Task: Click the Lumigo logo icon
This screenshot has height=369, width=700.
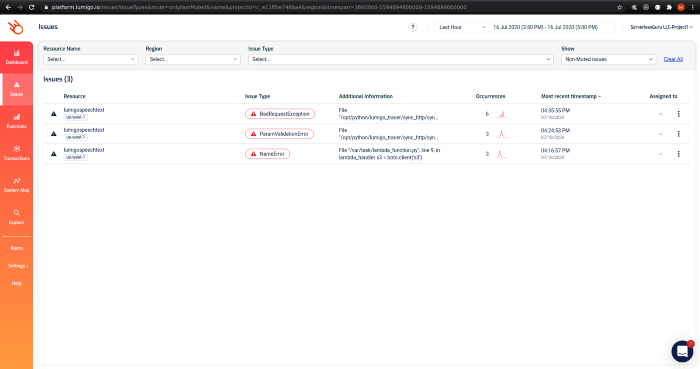Action: [x=16, y=28]
